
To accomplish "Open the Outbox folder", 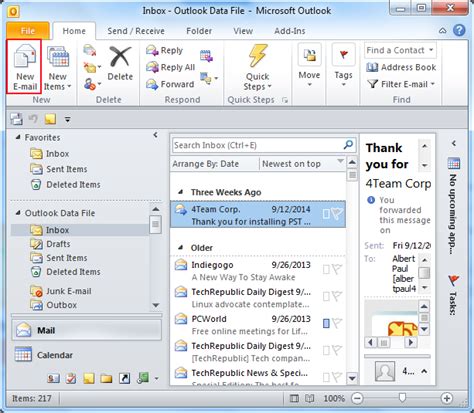I will pos(53,305).
